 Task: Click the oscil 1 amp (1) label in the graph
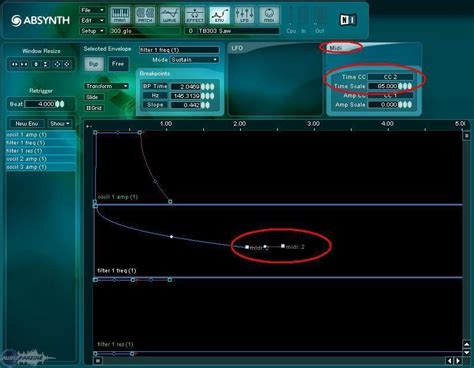pyautogui.click(x=118, y=197)
